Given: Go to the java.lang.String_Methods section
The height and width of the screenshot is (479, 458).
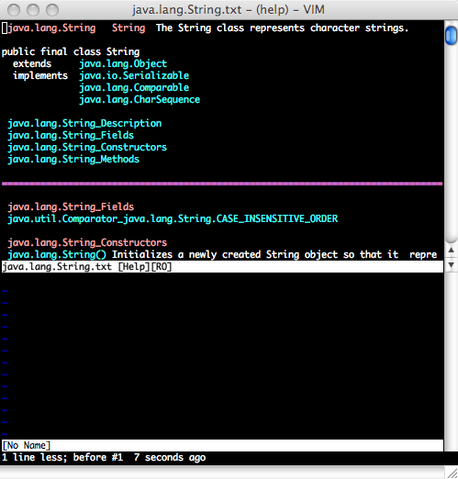Looking at the screenshot, I should tap(73, 159).
